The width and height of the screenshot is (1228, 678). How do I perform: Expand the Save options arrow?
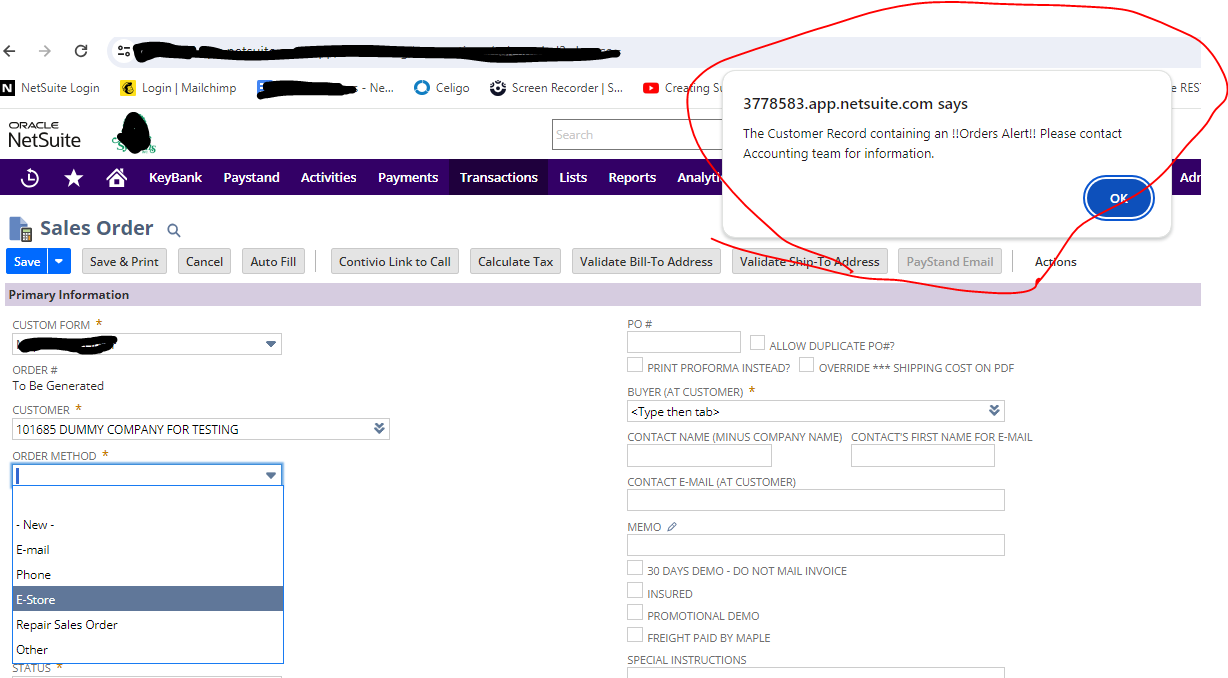(59, 262)
